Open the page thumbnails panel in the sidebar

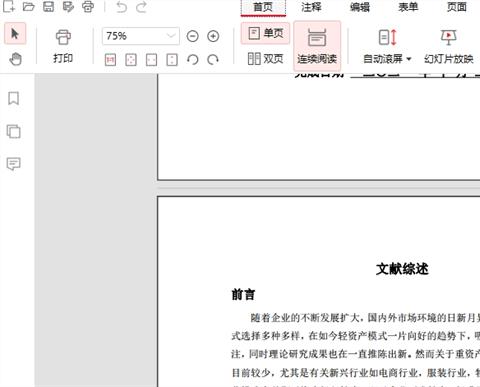[x=14, y=131]
